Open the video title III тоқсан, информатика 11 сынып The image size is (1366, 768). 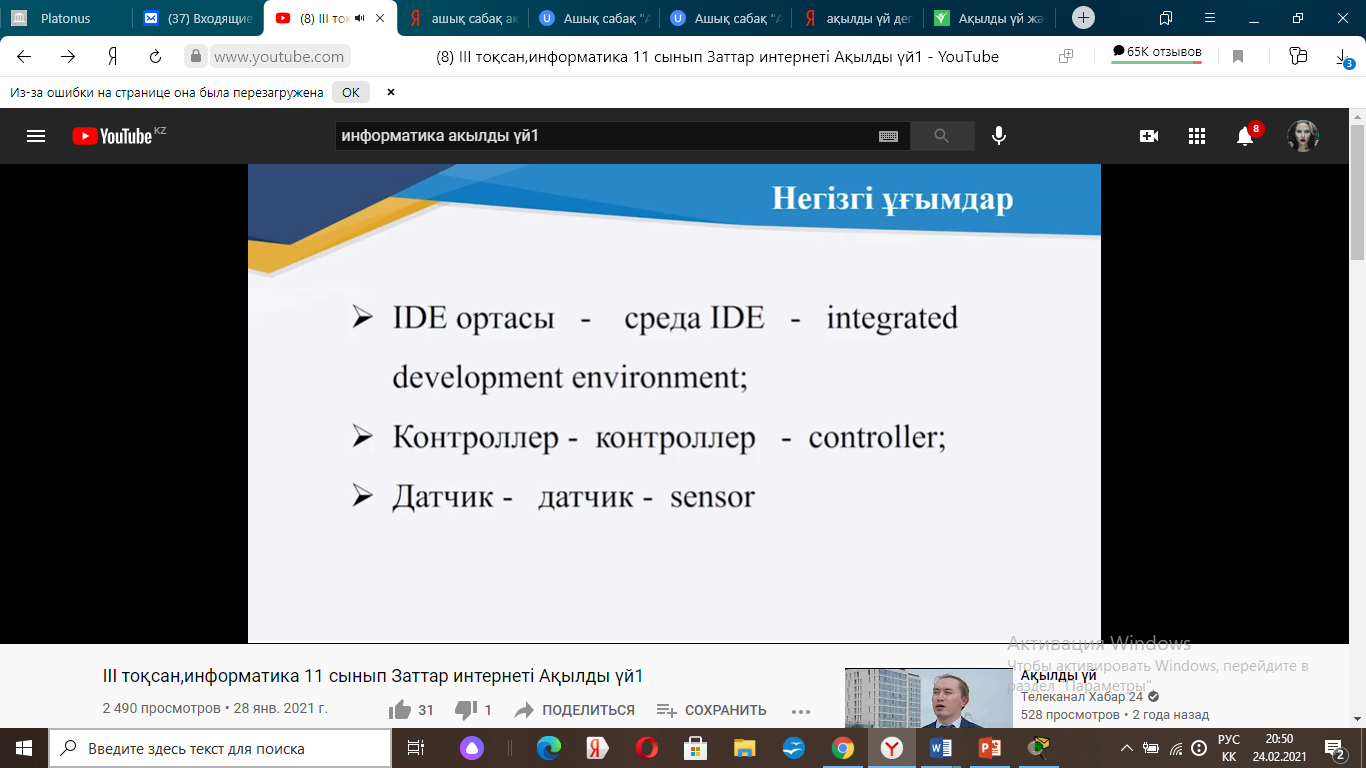coord(373,677)
